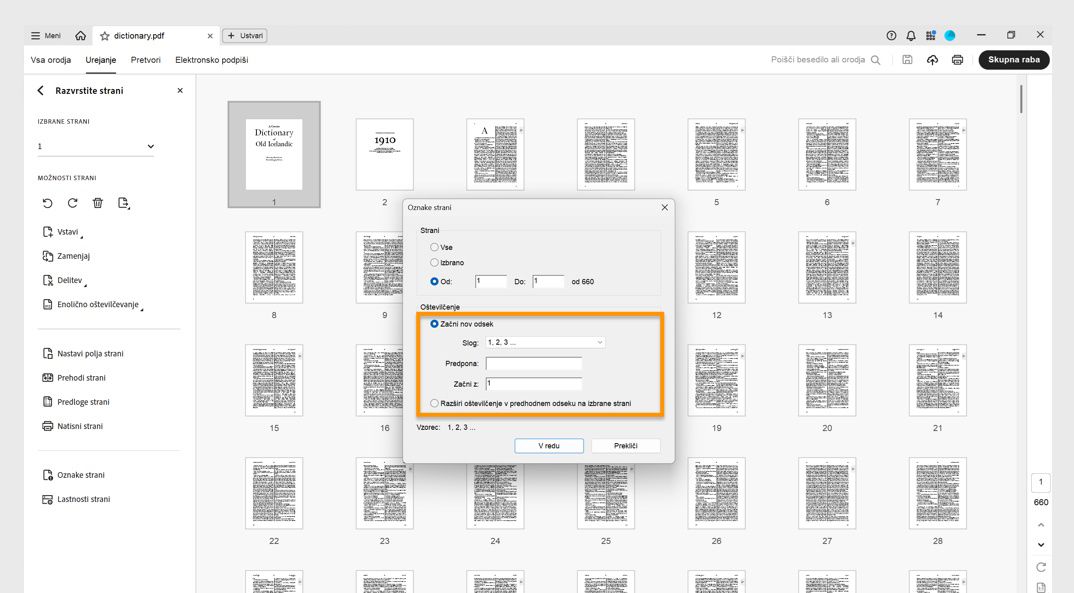Open the Pretvori menu
The height and width of the screenshot is (593, 1074).
146,60
